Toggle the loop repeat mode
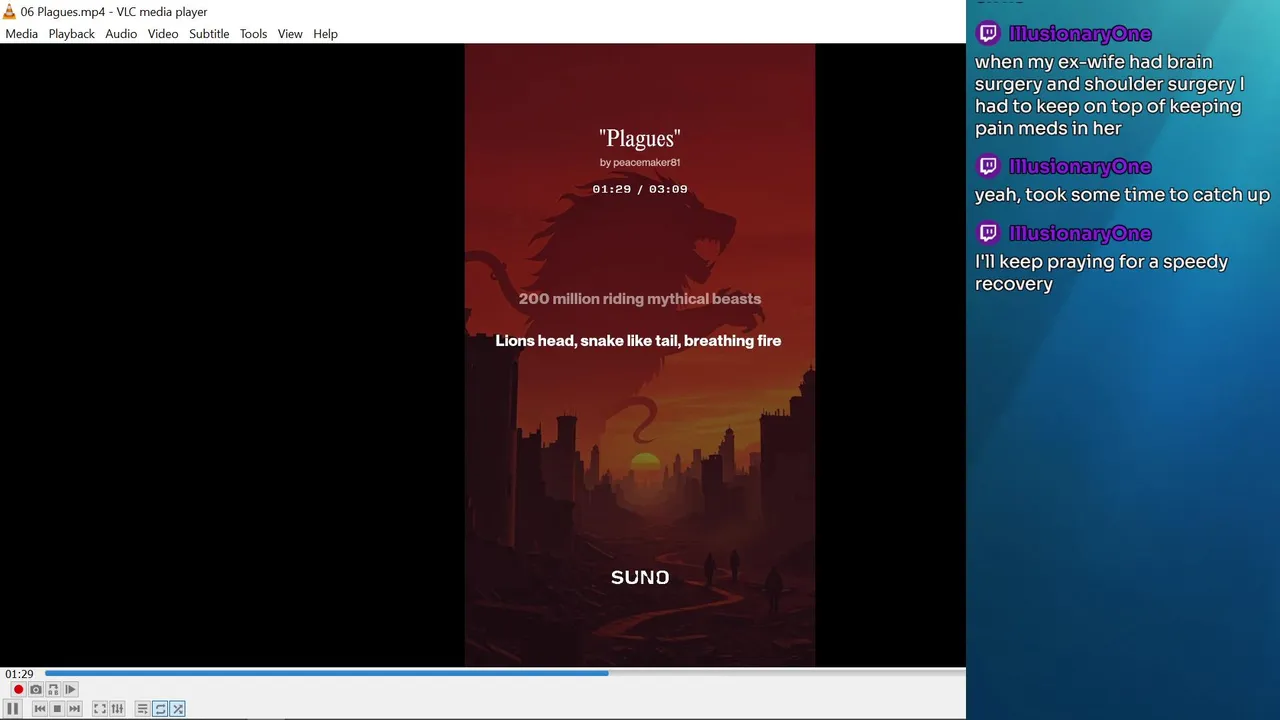Image resolution: width=1280 pixels, height=720 pixels. (x=160, y=709)
